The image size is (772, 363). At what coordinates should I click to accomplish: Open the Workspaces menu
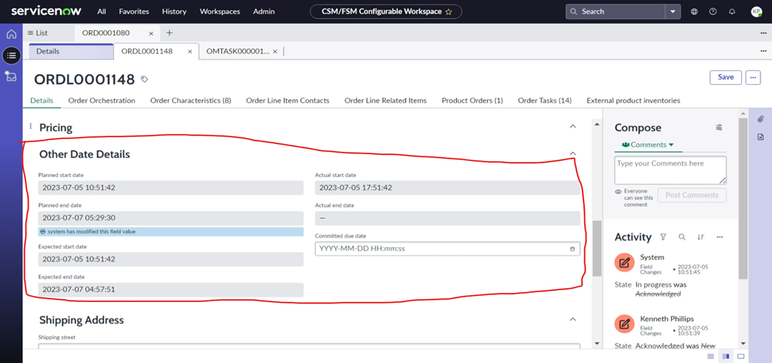[220, 11]
